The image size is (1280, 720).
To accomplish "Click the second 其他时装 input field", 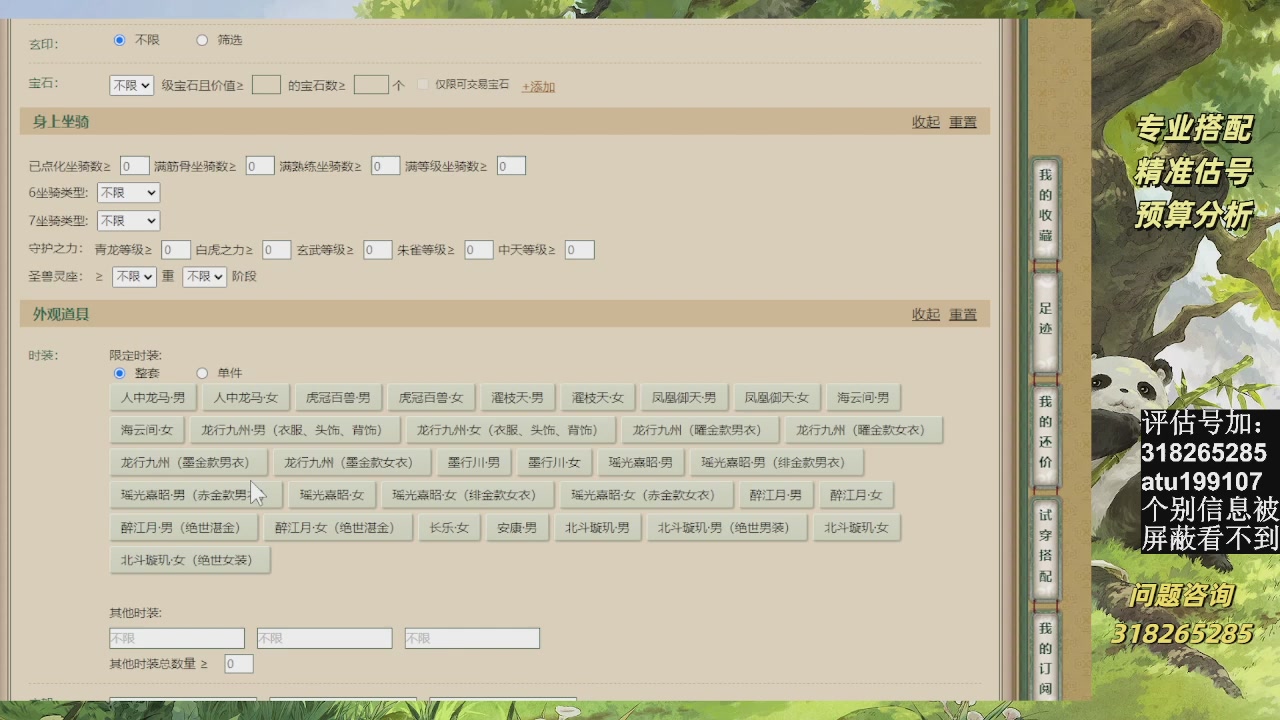I will click(x=325, y=638).
